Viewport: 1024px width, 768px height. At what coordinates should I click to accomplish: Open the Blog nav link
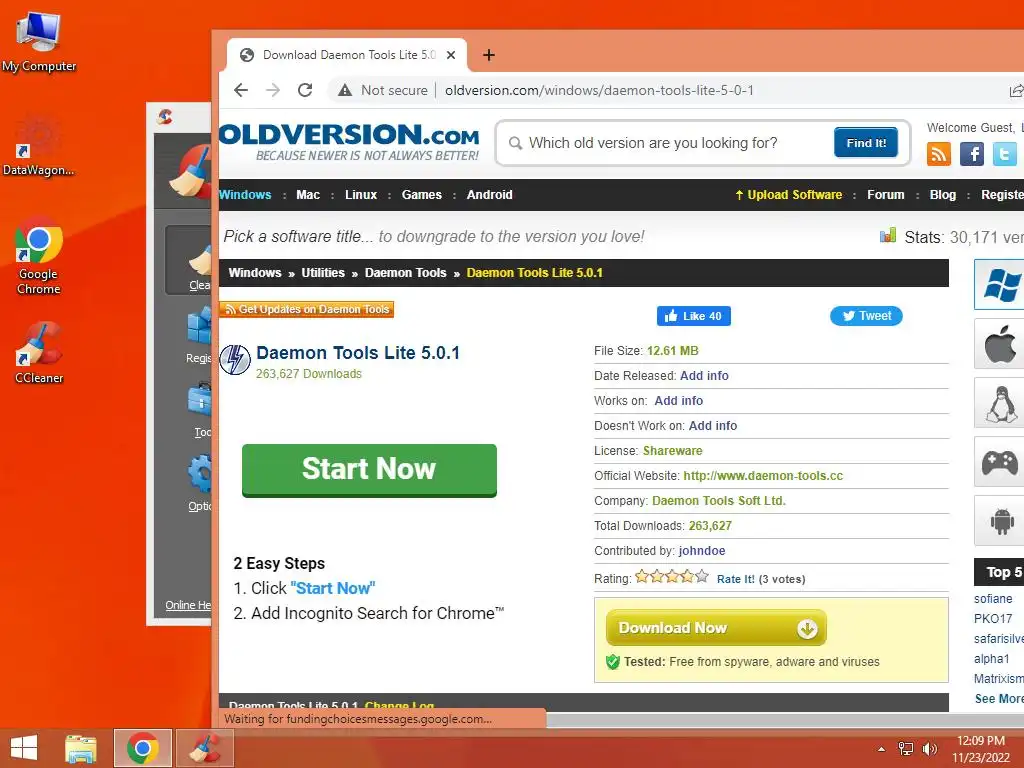coord(943,195)
